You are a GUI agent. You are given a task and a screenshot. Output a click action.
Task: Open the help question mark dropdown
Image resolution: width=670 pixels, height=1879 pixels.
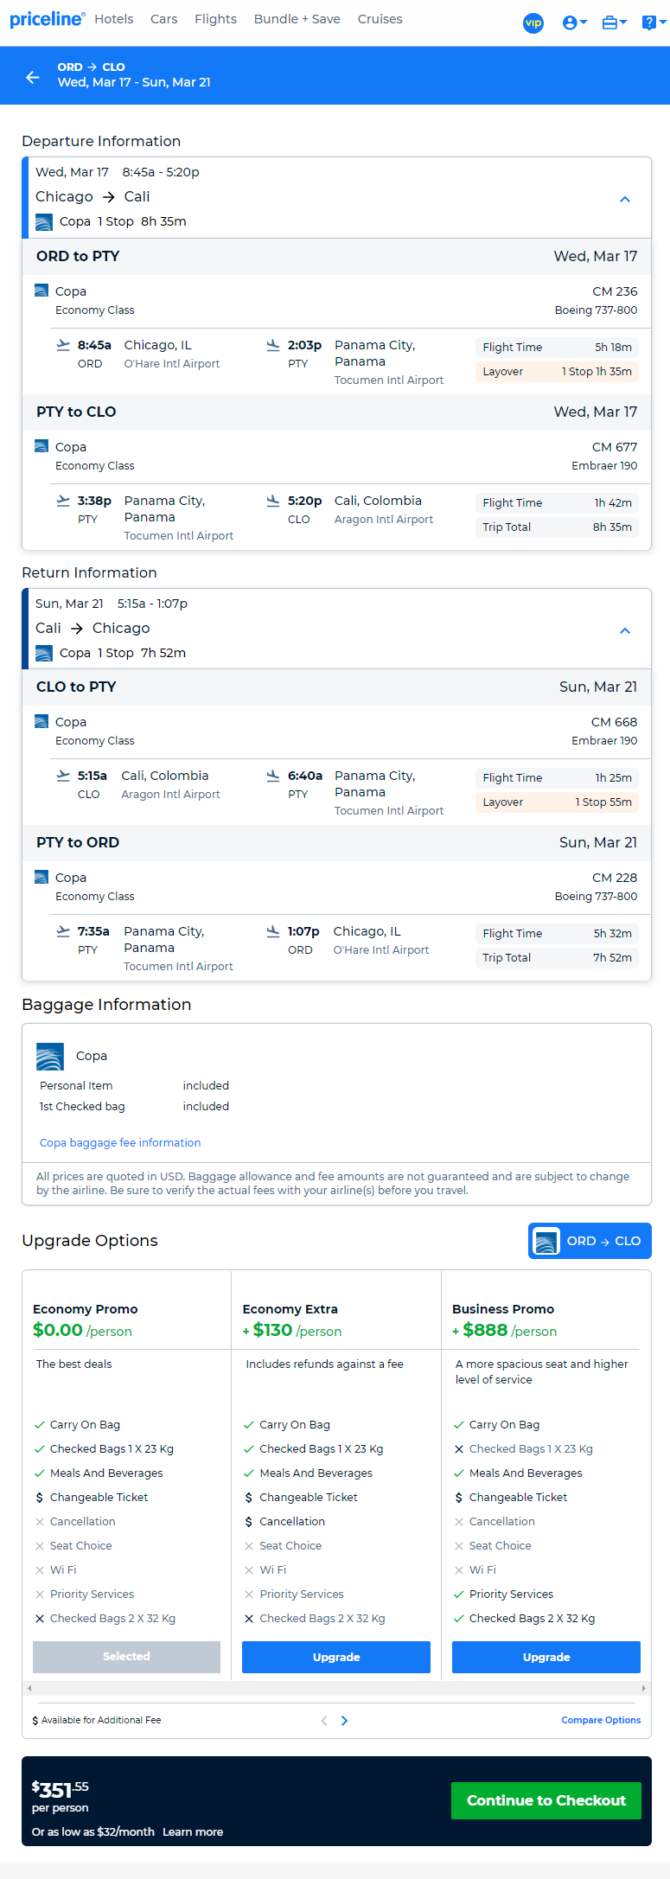[652, 22]
